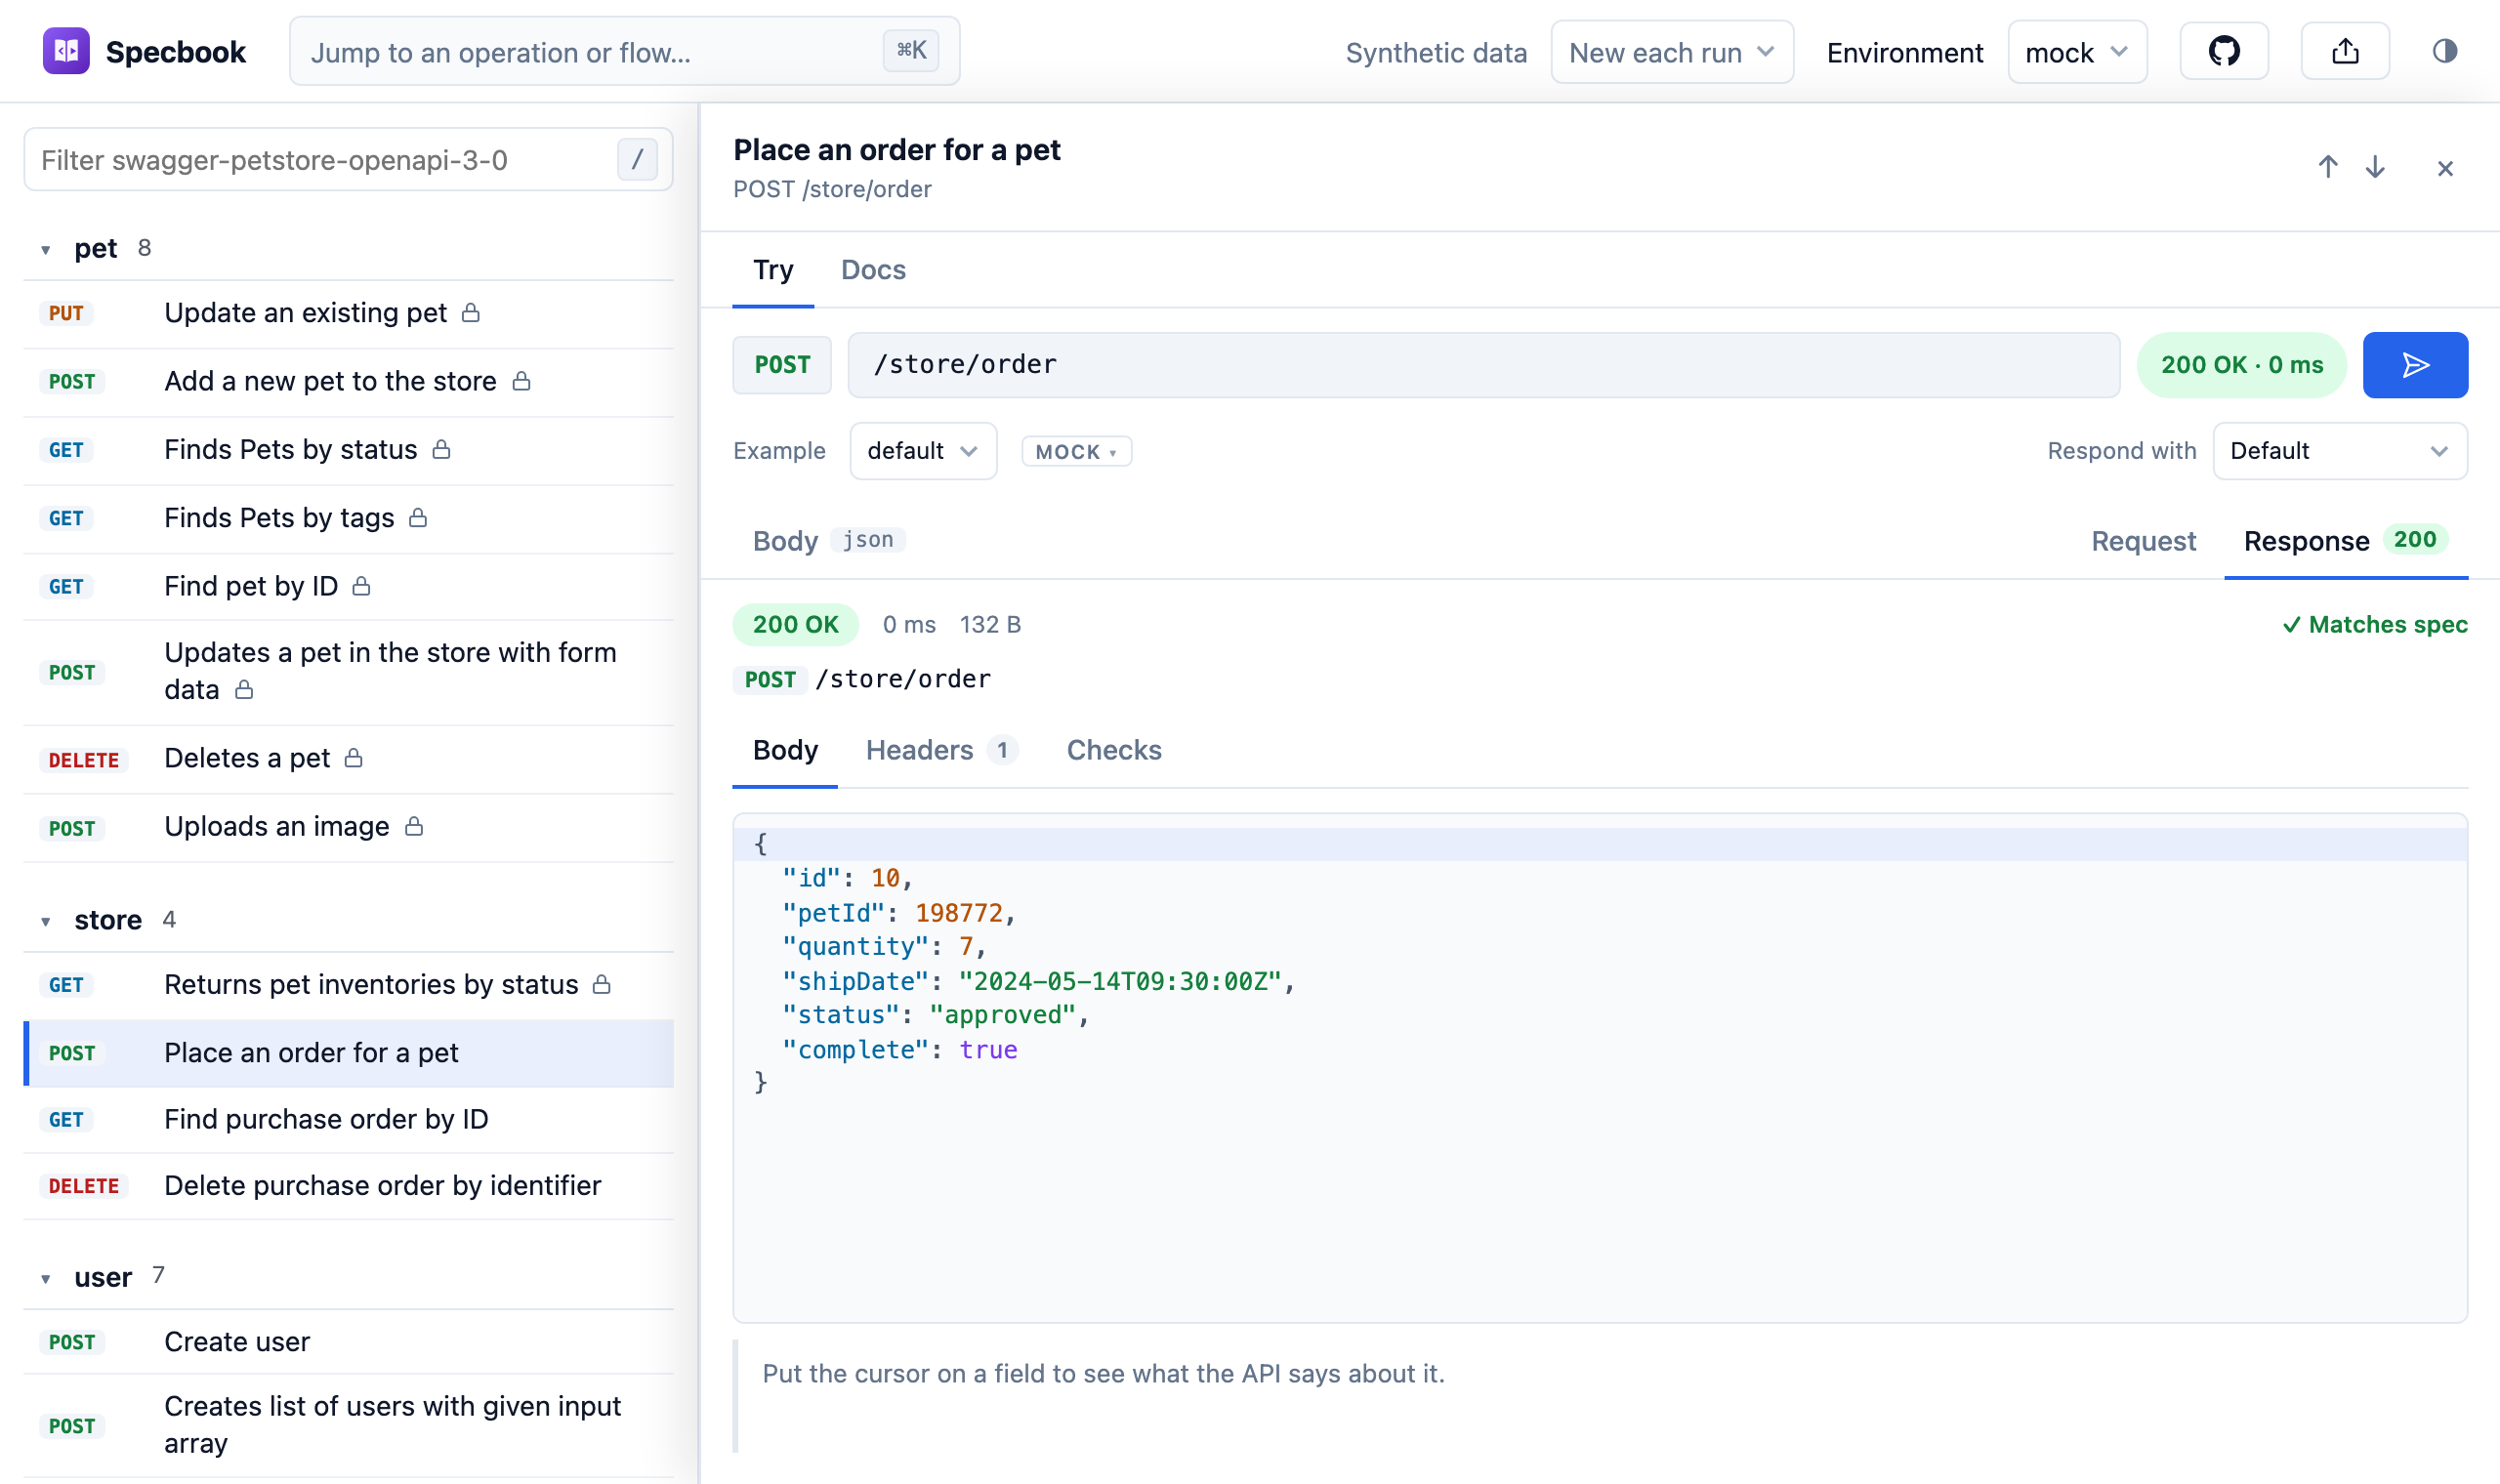Open the Environment mock dropdown
Viewport: 2500px width, 1484px height.
(2076, 52)
